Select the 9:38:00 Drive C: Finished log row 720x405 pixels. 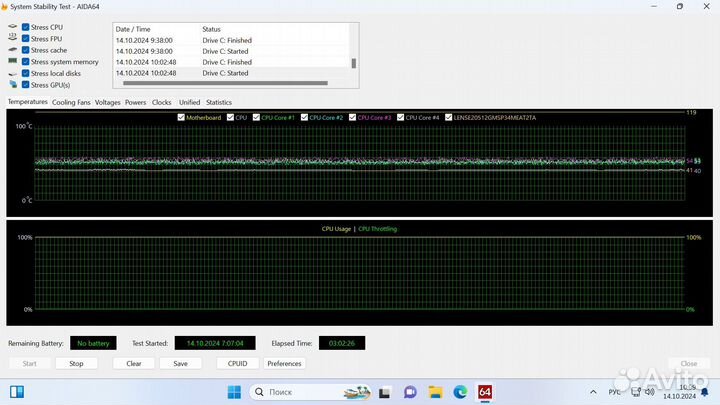(x=231, y=40)
